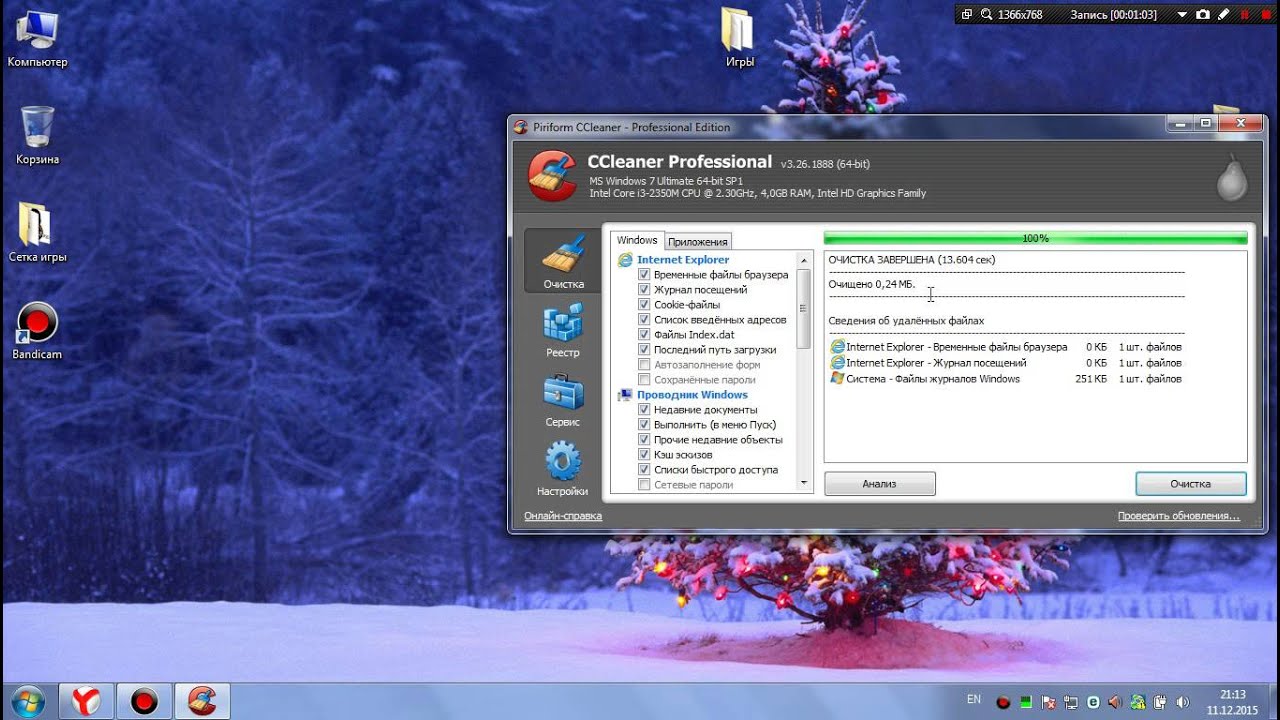Open the Компьютер desktop icon
This screenshot has height=720, width=1280.
(x=37, y=38)
